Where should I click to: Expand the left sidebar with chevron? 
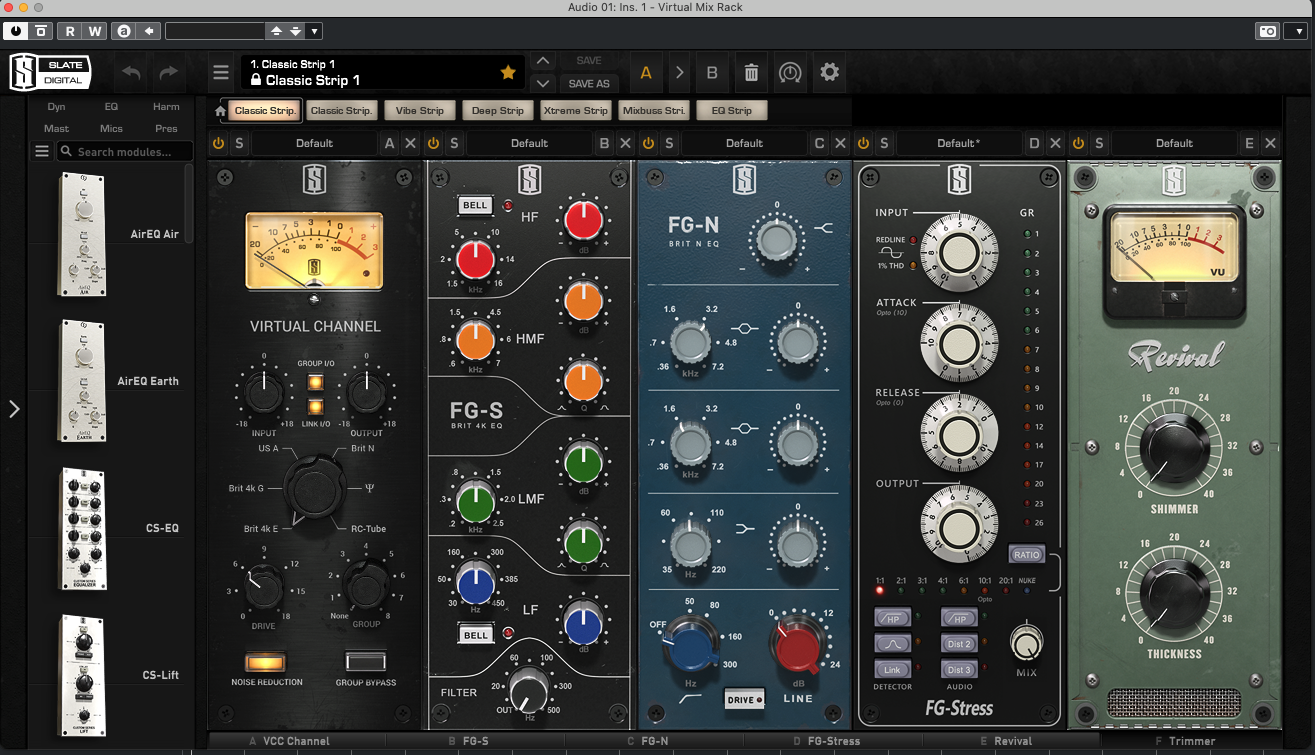coord(14,408)
